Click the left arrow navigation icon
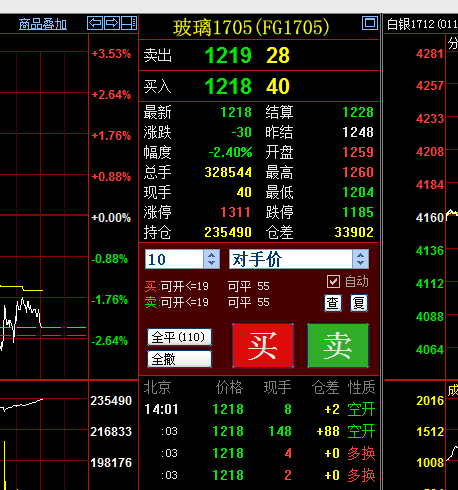The height and width of the screenshot is (490, 458). pos(95,23)
